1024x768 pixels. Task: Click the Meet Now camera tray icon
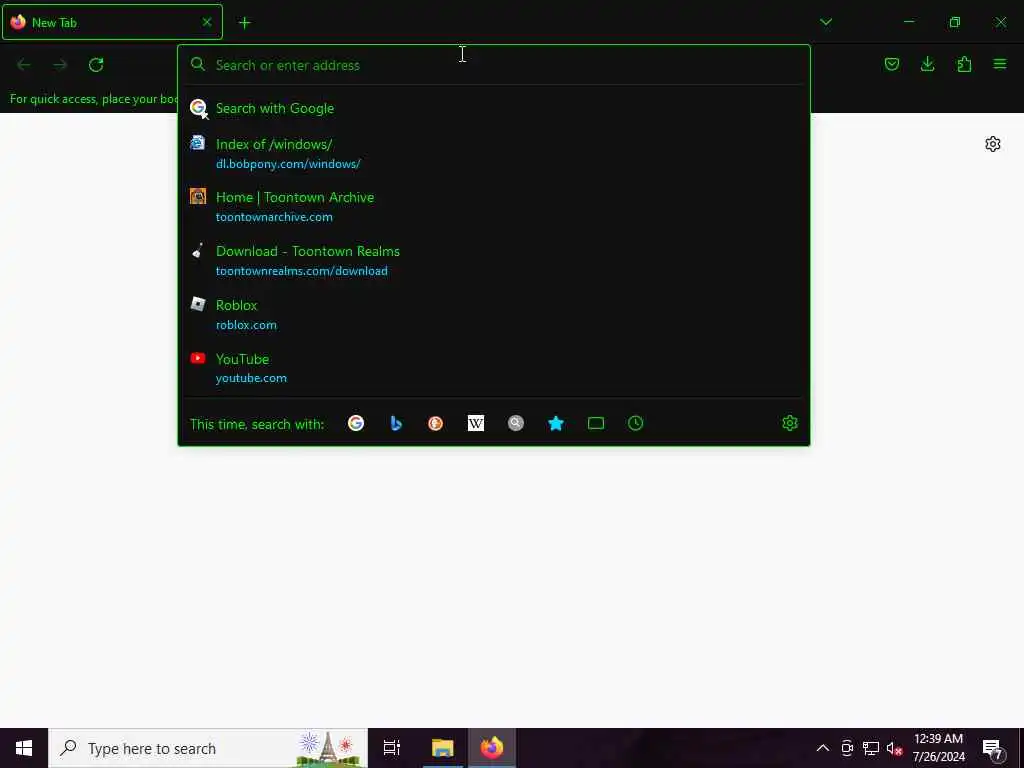pos(847,748)
